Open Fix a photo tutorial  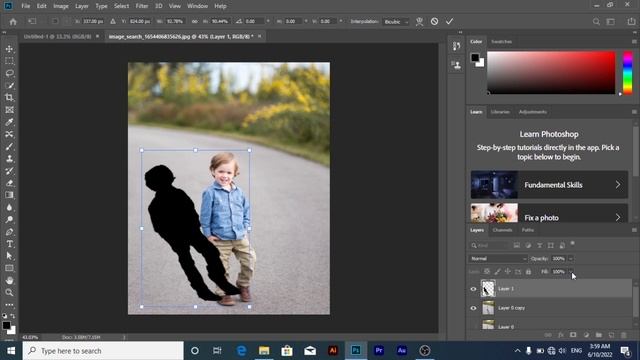coord(549,213)
